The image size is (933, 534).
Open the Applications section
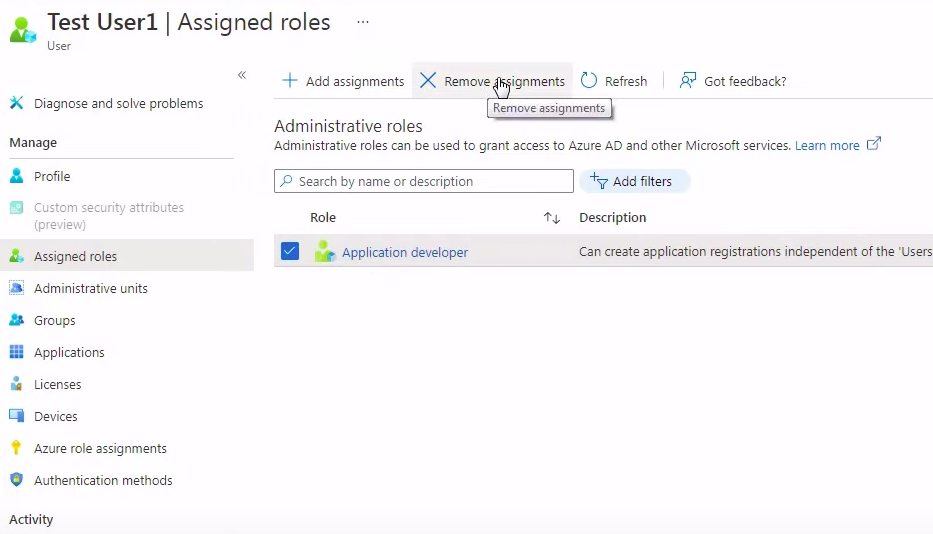click(69, 352)
